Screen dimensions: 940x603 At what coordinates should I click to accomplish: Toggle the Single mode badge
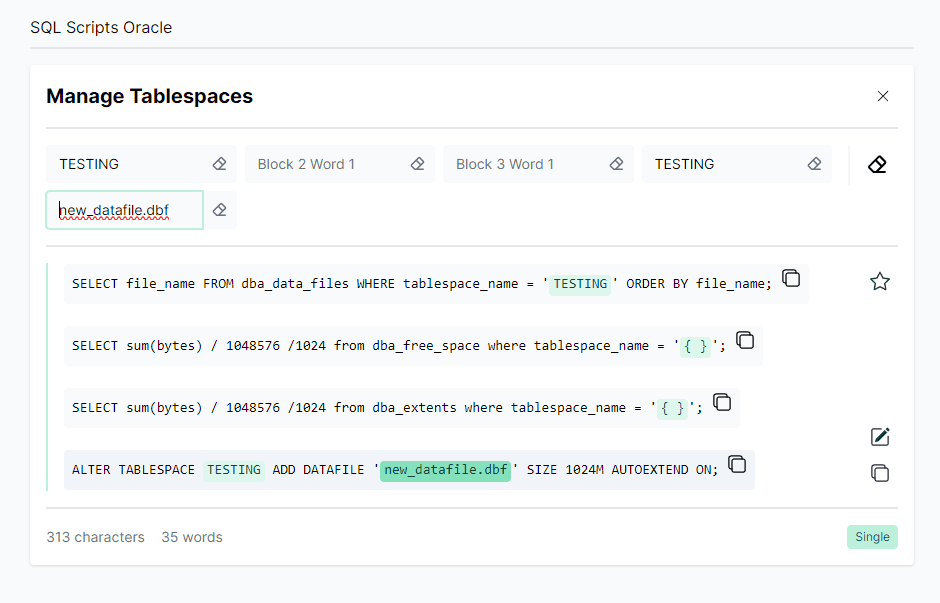click(872, 536)
